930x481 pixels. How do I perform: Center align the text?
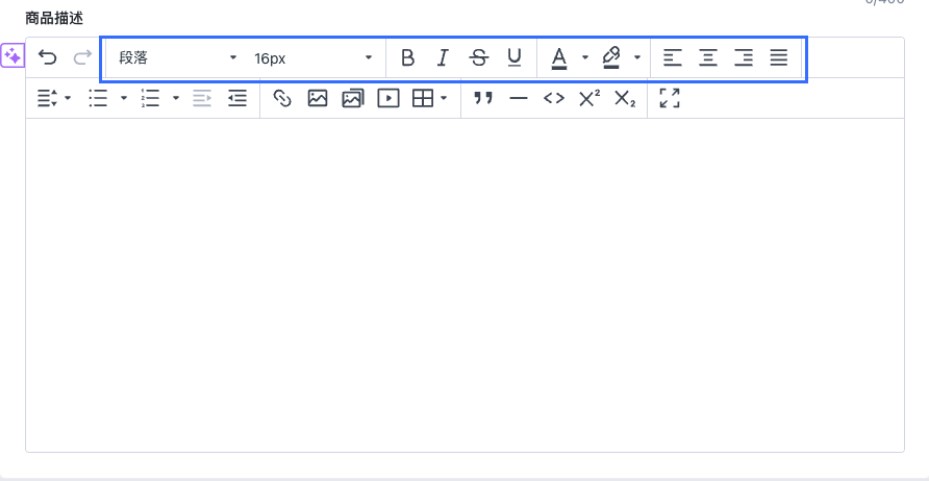click(708, 58)
